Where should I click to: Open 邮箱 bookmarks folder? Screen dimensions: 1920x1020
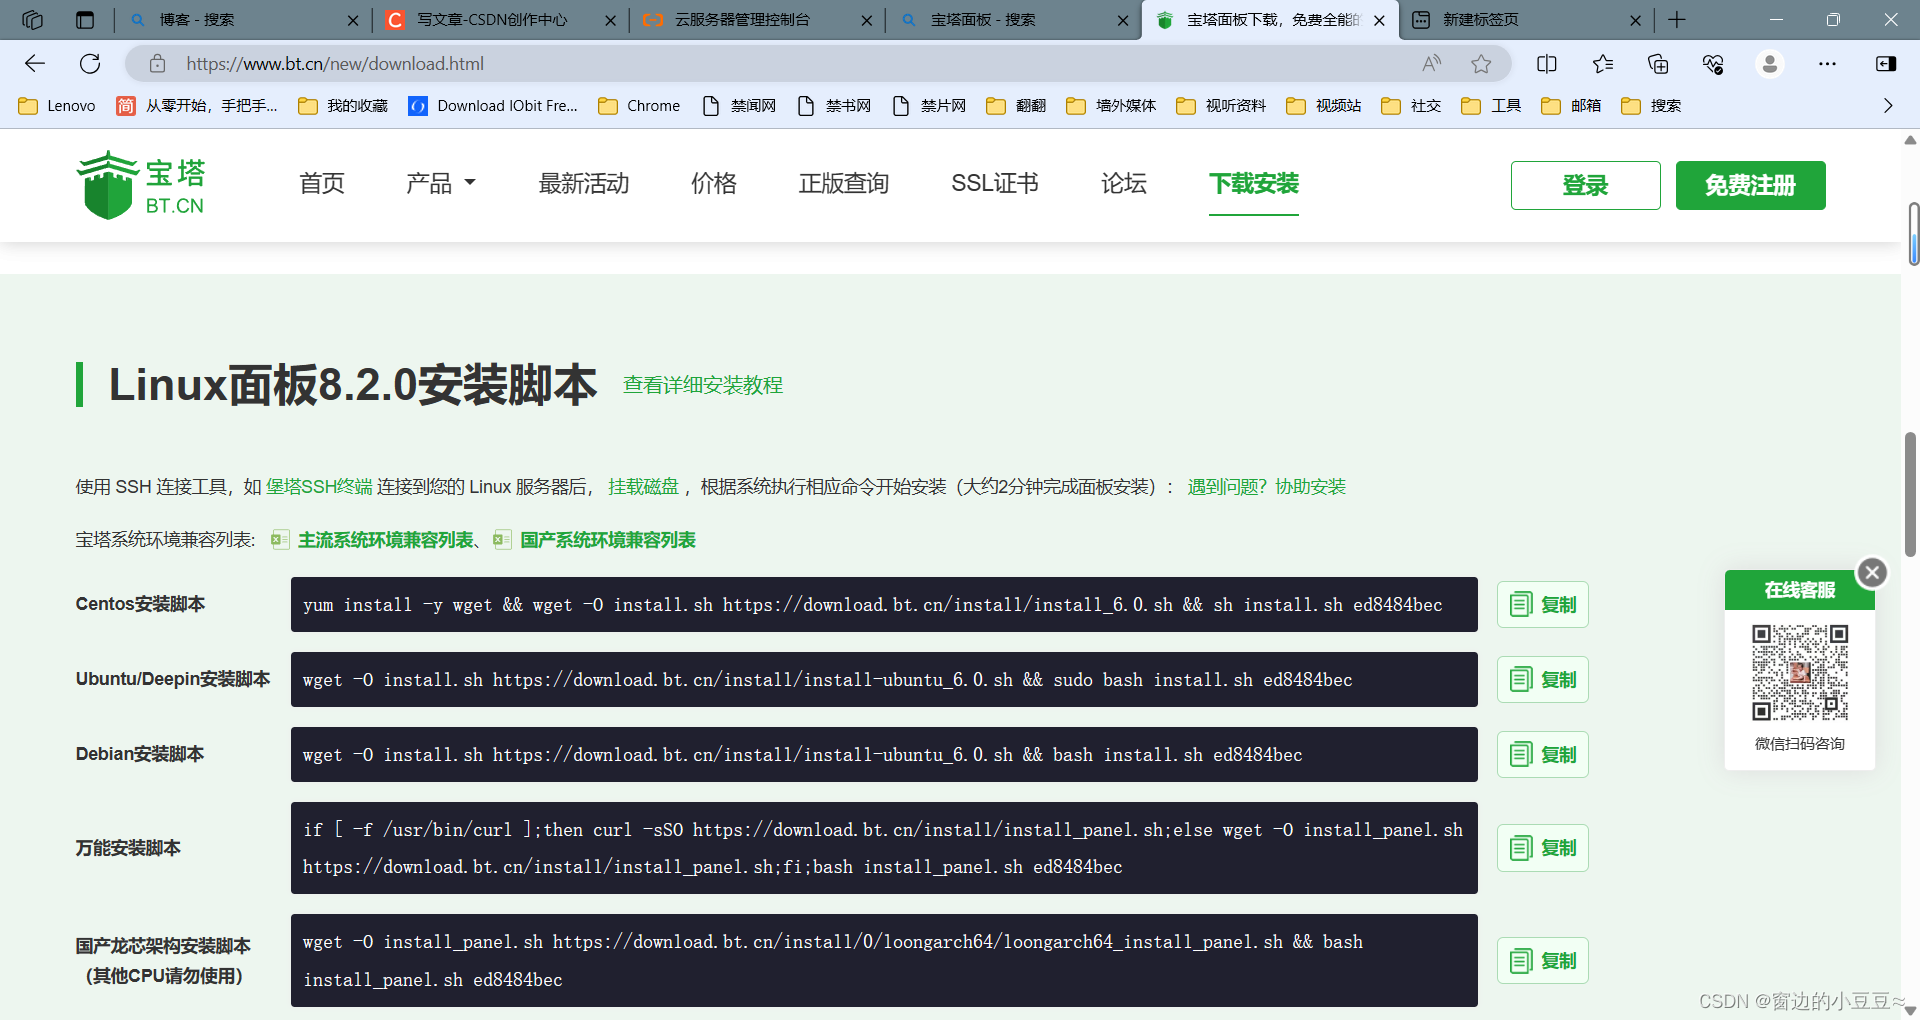[x=1571, y=106]
